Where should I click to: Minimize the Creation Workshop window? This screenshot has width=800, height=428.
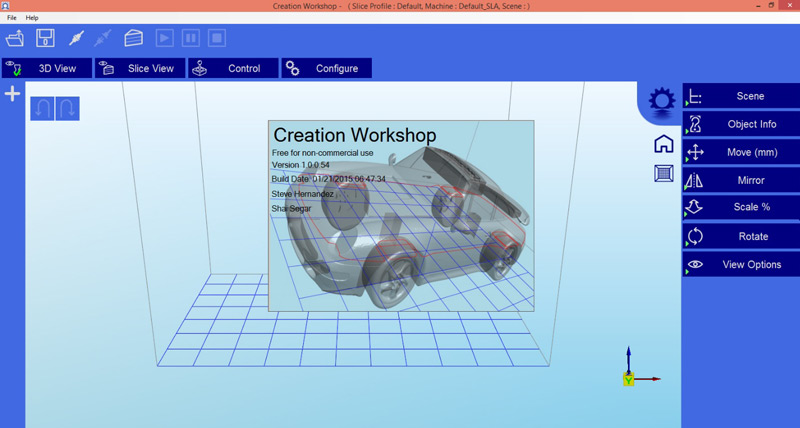757,6
